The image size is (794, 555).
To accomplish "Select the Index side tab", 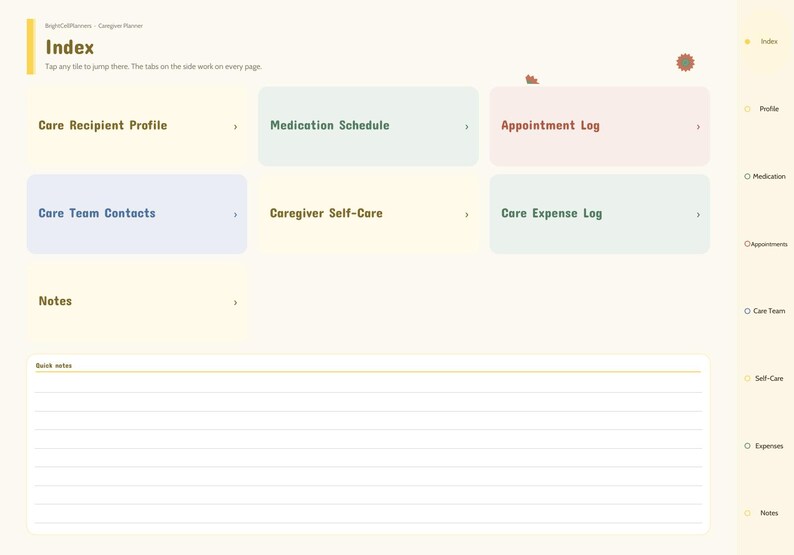I will (766, 42).
